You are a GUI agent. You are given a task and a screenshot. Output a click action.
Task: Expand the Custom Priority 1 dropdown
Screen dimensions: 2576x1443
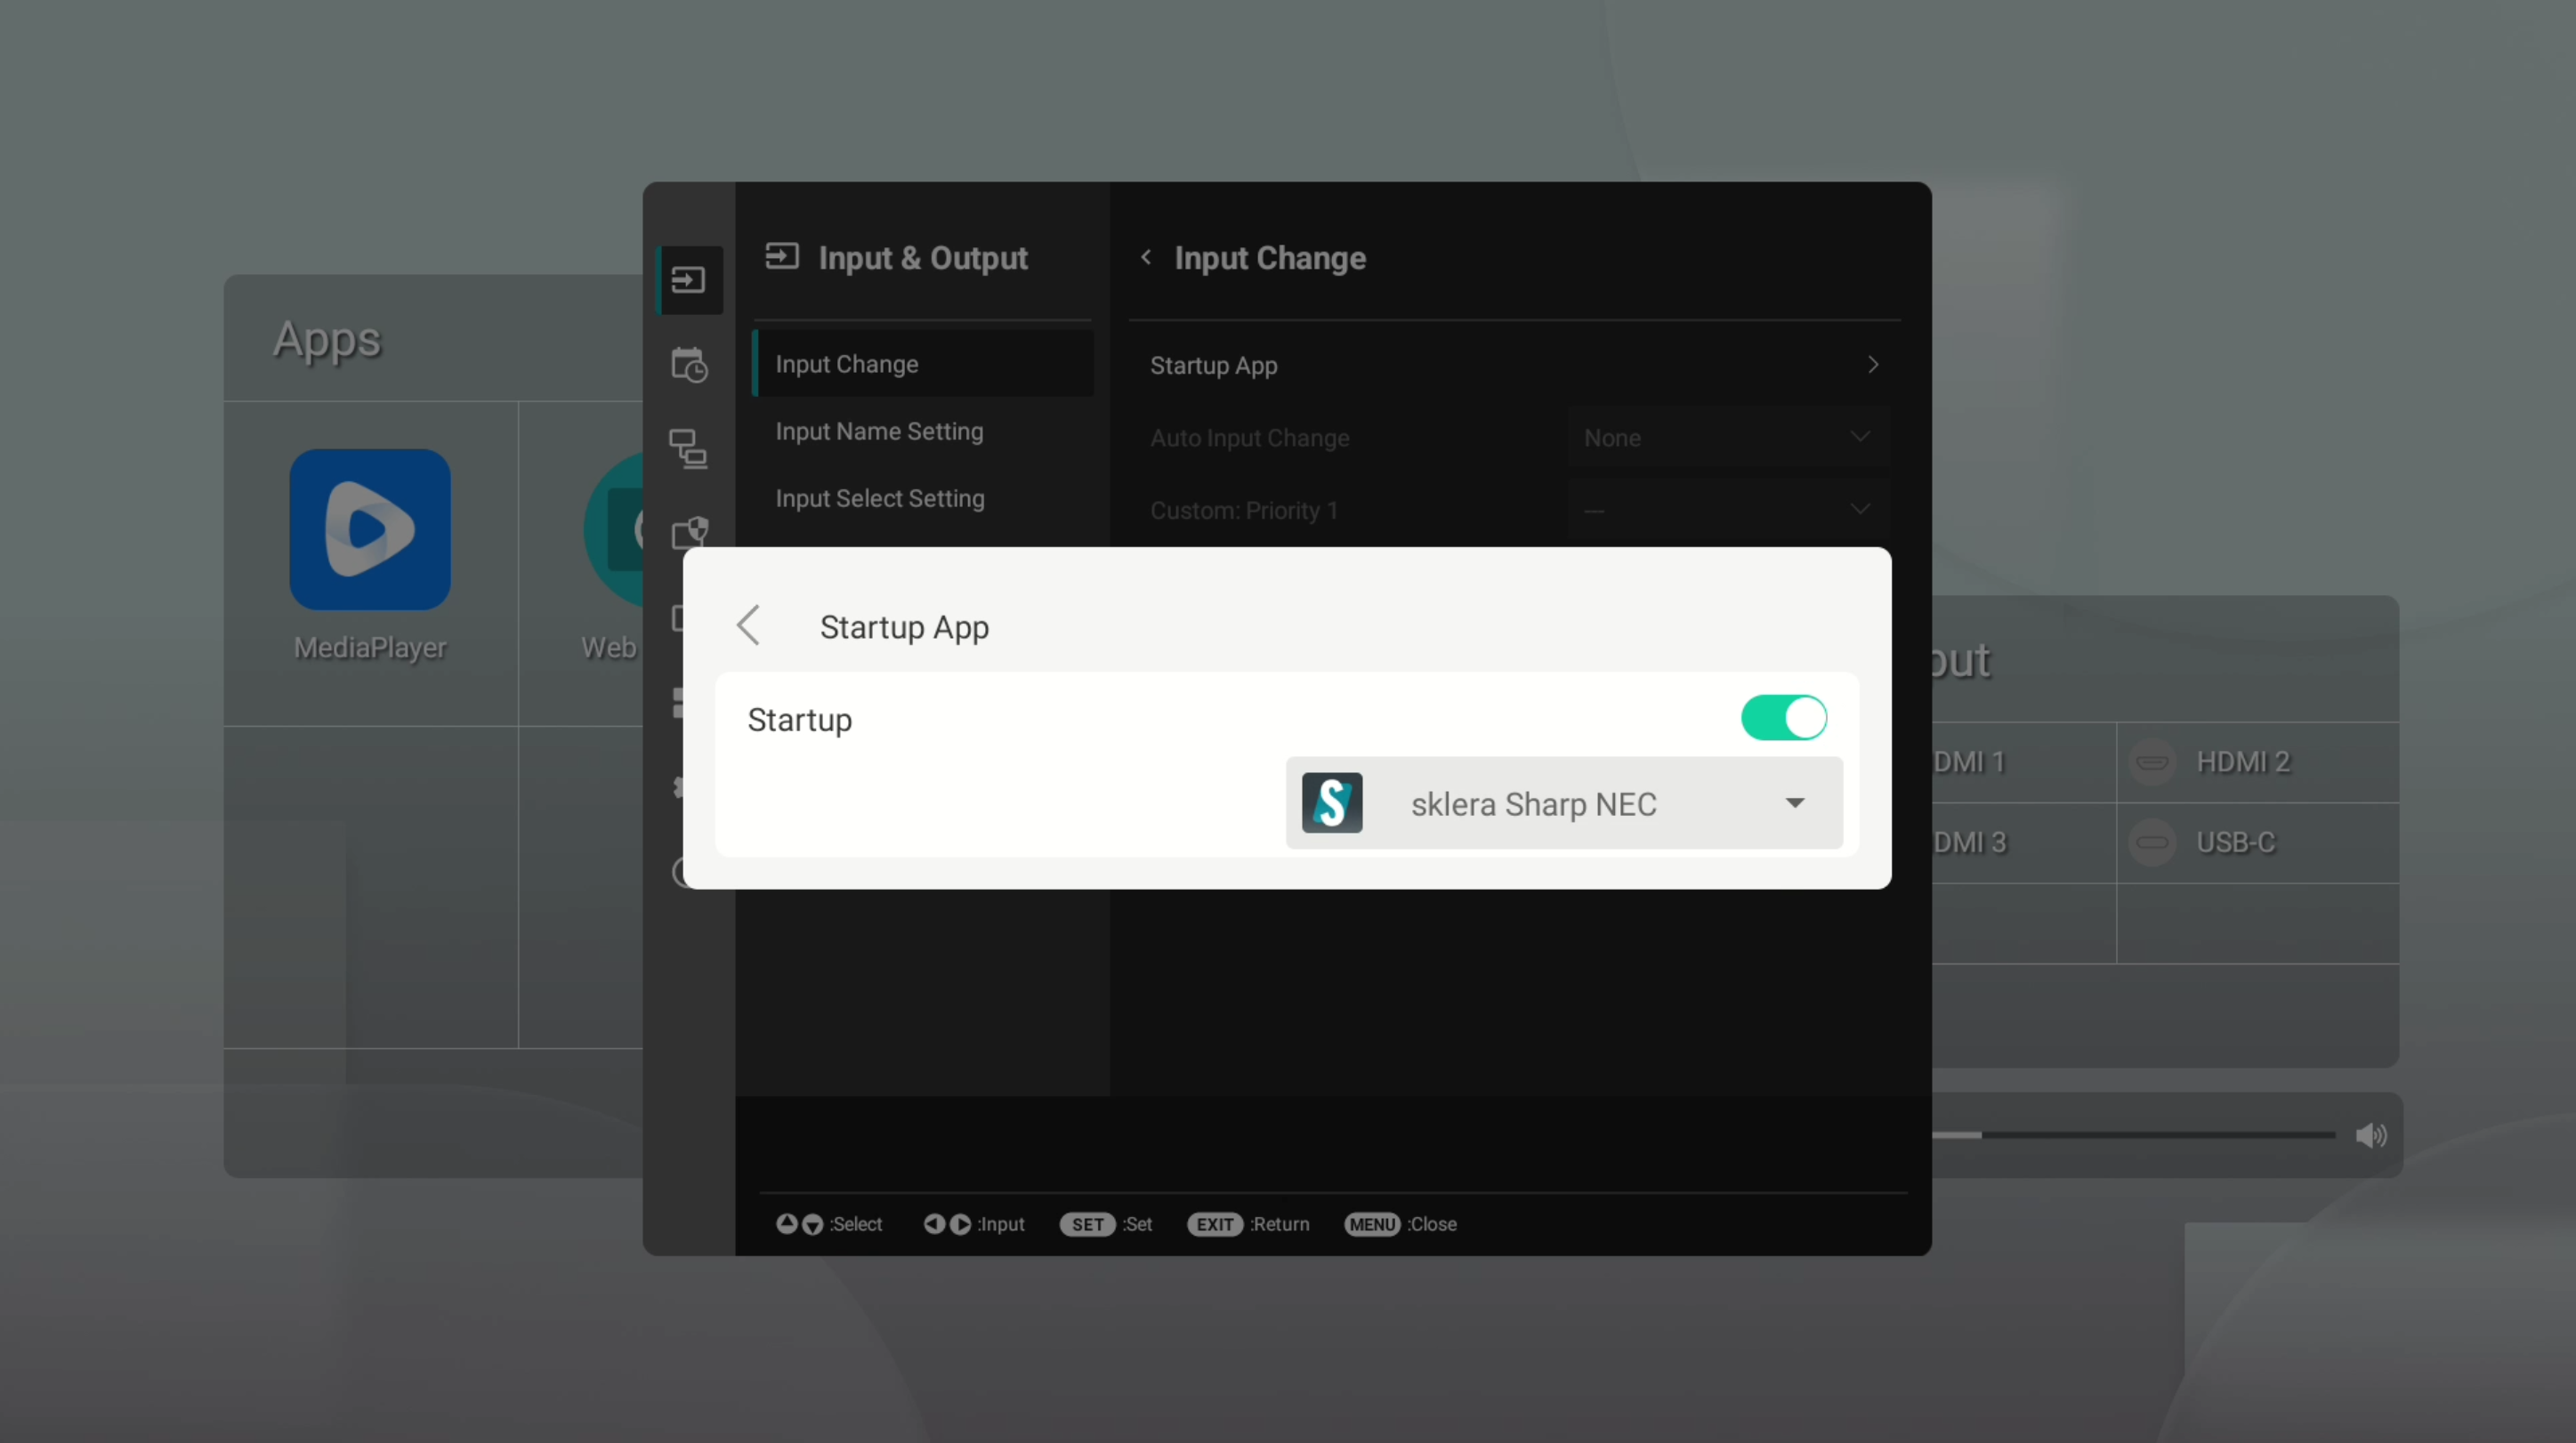pyautogui.click(x=1728, y=510)
